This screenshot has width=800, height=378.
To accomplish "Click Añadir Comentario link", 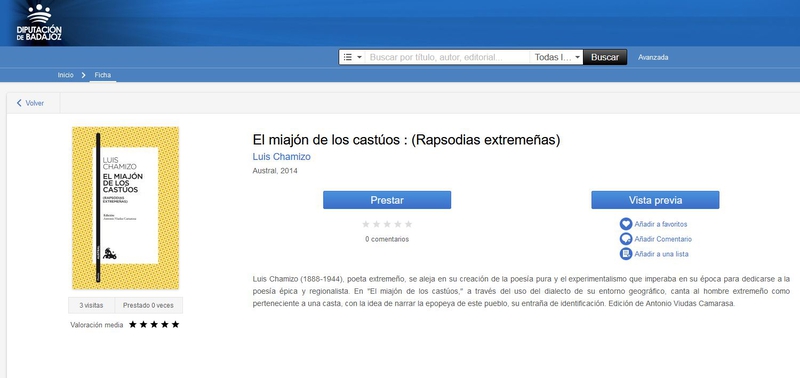I will 663,239.
